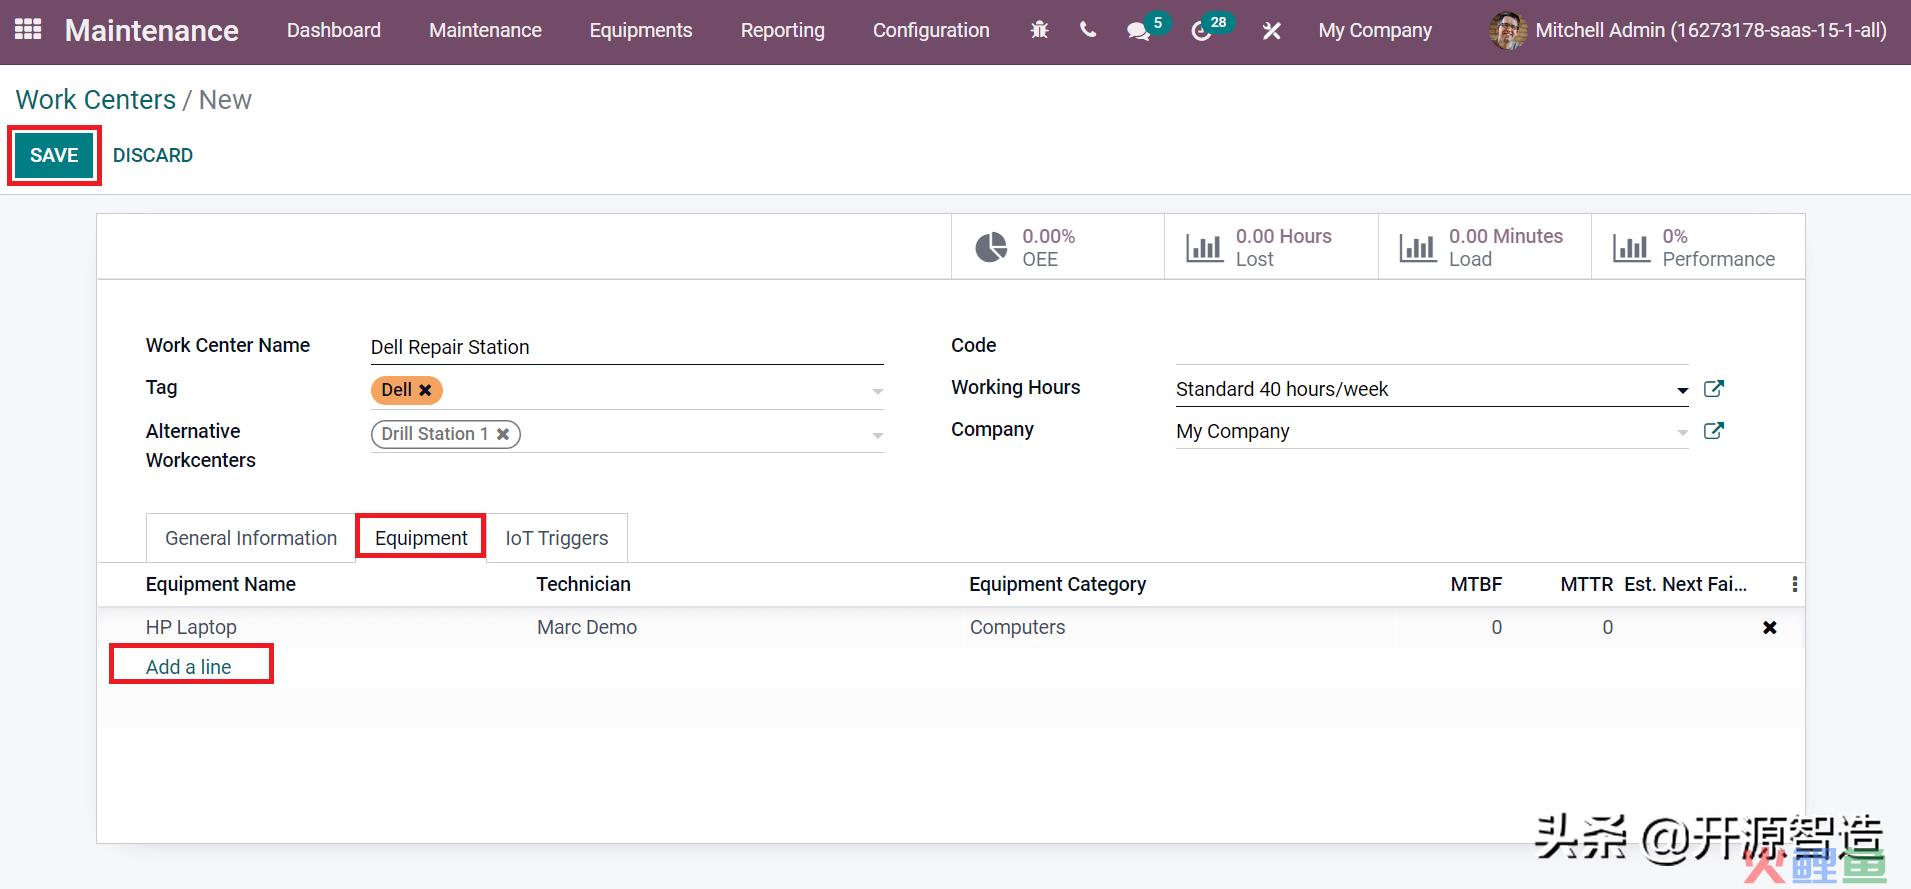Switch to IoT Triggers tab
This screenshot has width=1911, height=889.
point(557,538)
